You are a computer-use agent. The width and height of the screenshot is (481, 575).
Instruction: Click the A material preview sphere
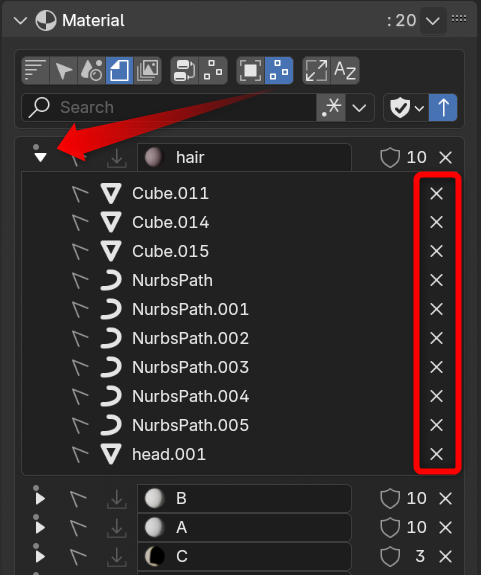coord(154,527)
